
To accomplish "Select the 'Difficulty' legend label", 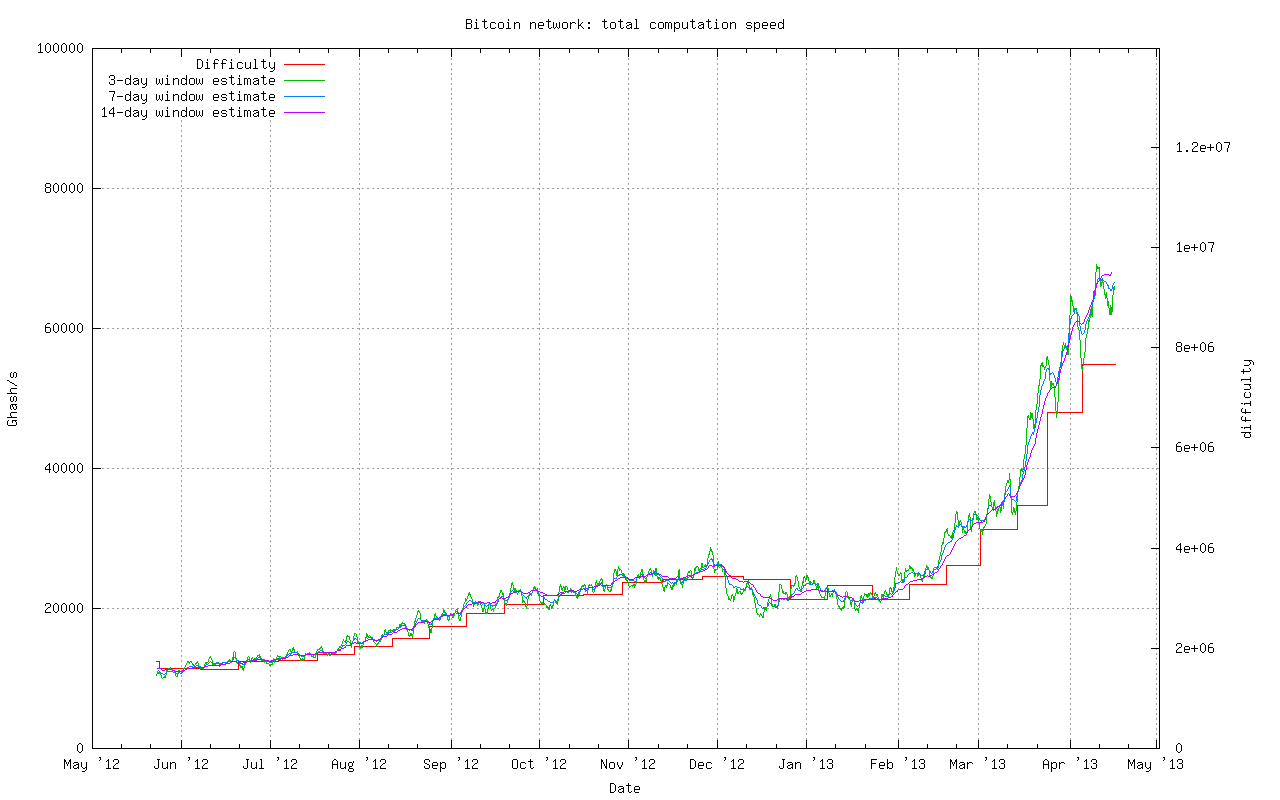I will [x=235, y=64].
